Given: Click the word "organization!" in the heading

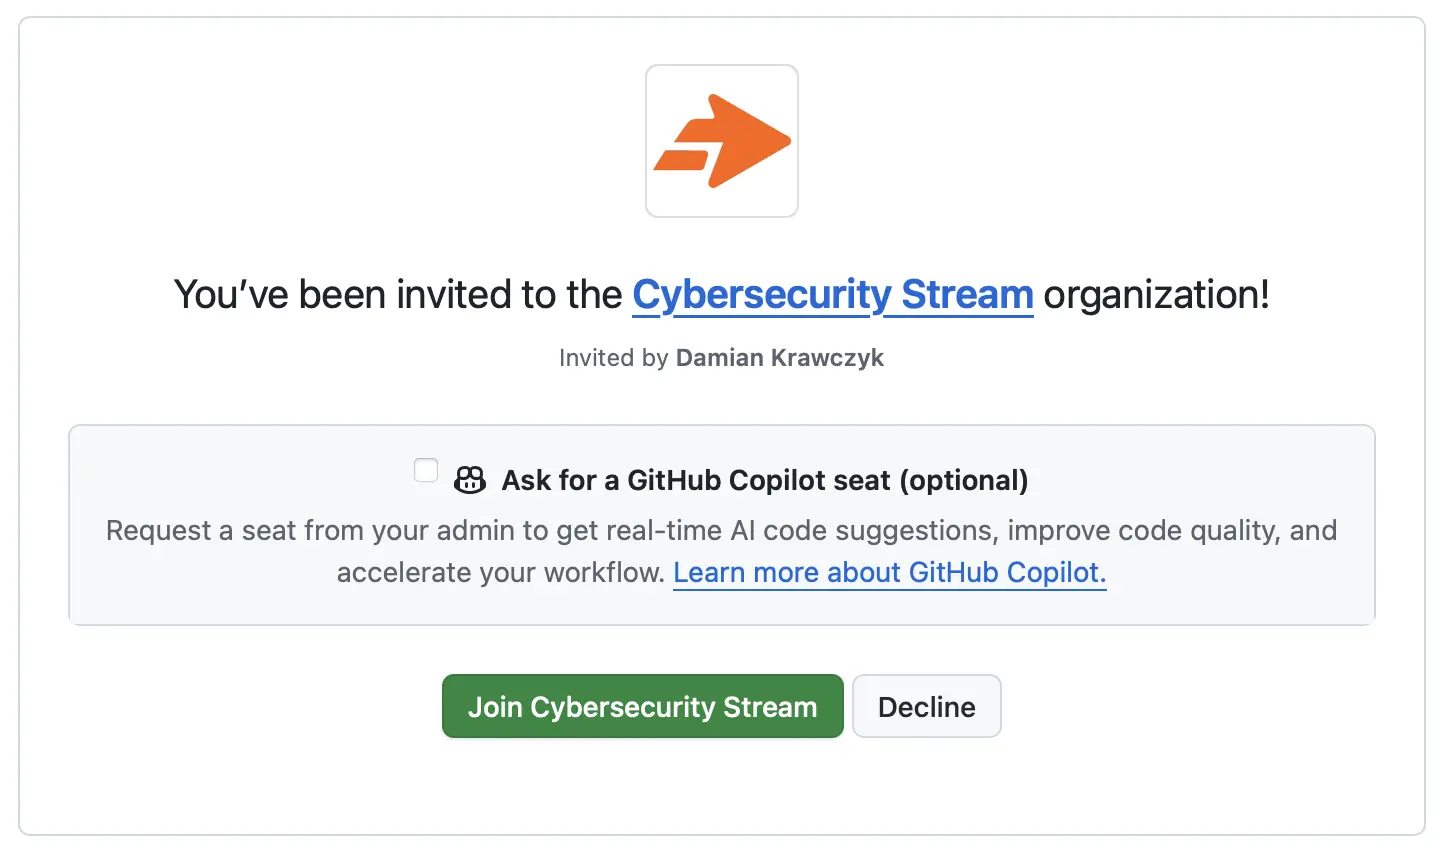Looking at the screenshot, I should coord(1157,294).
